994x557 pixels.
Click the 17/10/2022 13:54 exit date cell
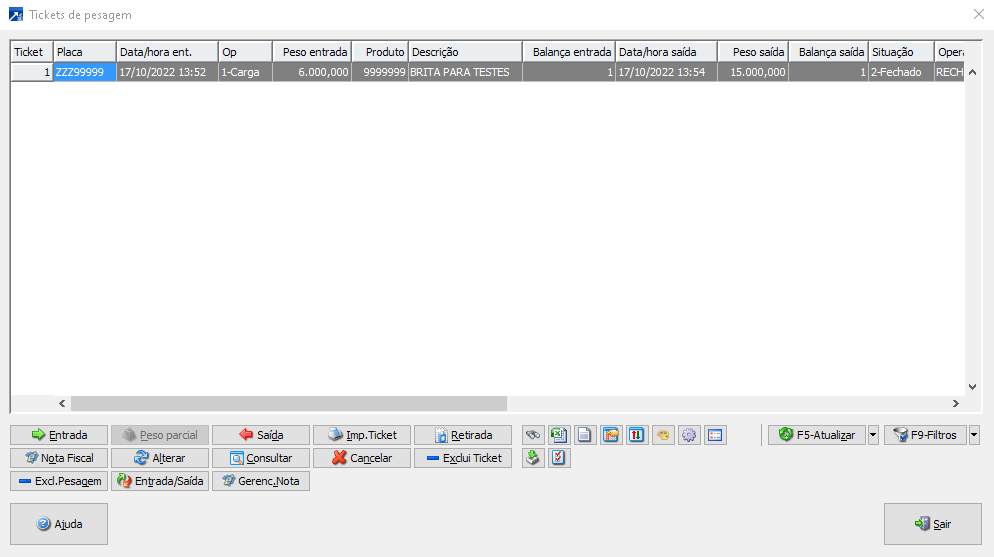tap(666, 72)
